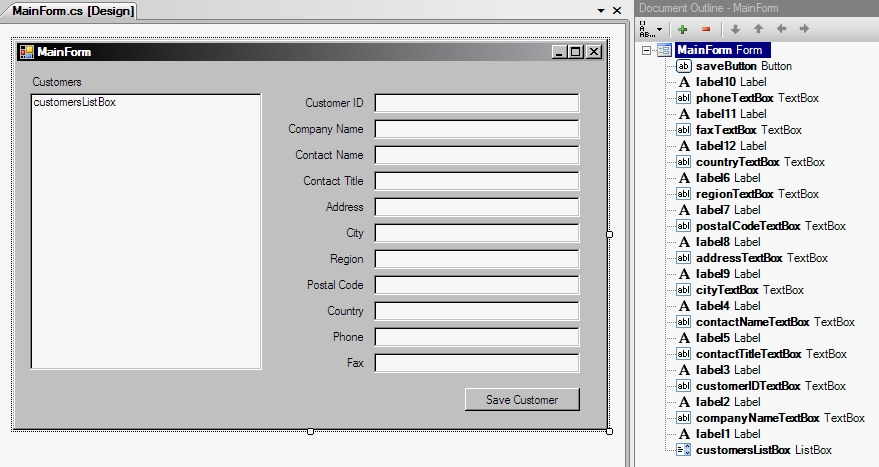This screenshot has width=879, height=467.
Task: Click the red minus icon in Document Outline toolbar
Action: 706,29
